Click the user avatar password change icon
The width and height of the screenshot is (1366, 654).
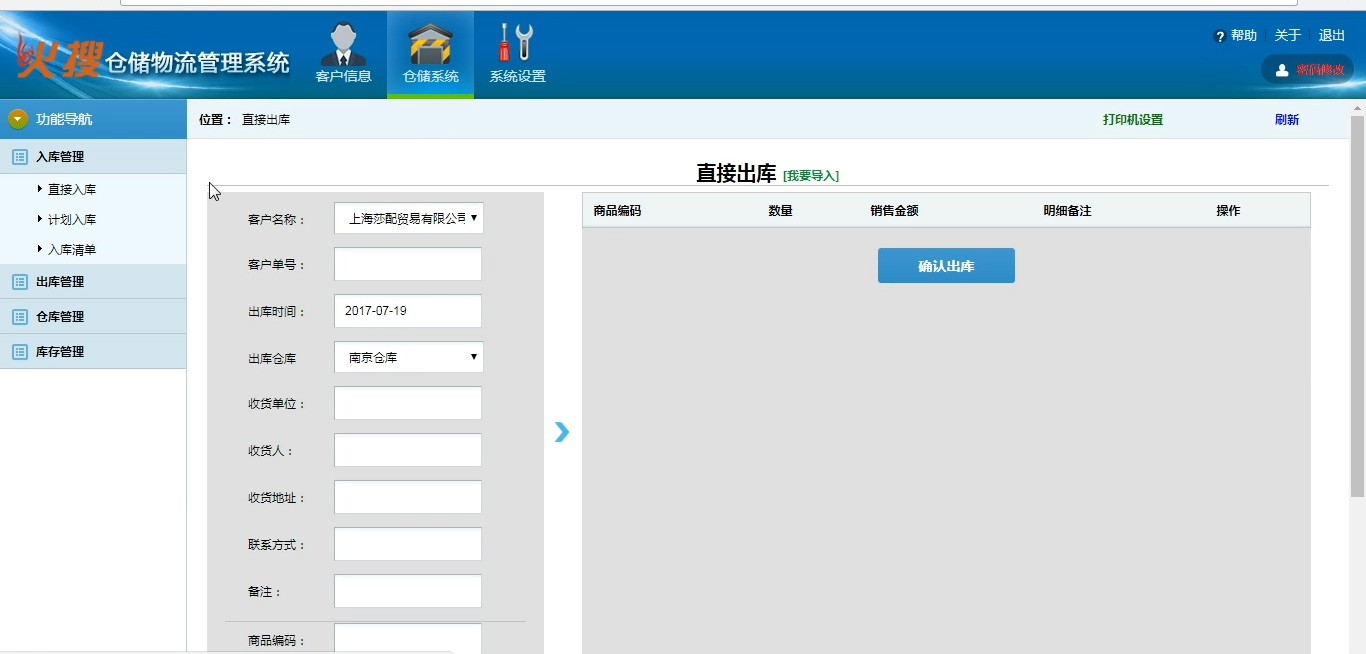(1282, 70)
